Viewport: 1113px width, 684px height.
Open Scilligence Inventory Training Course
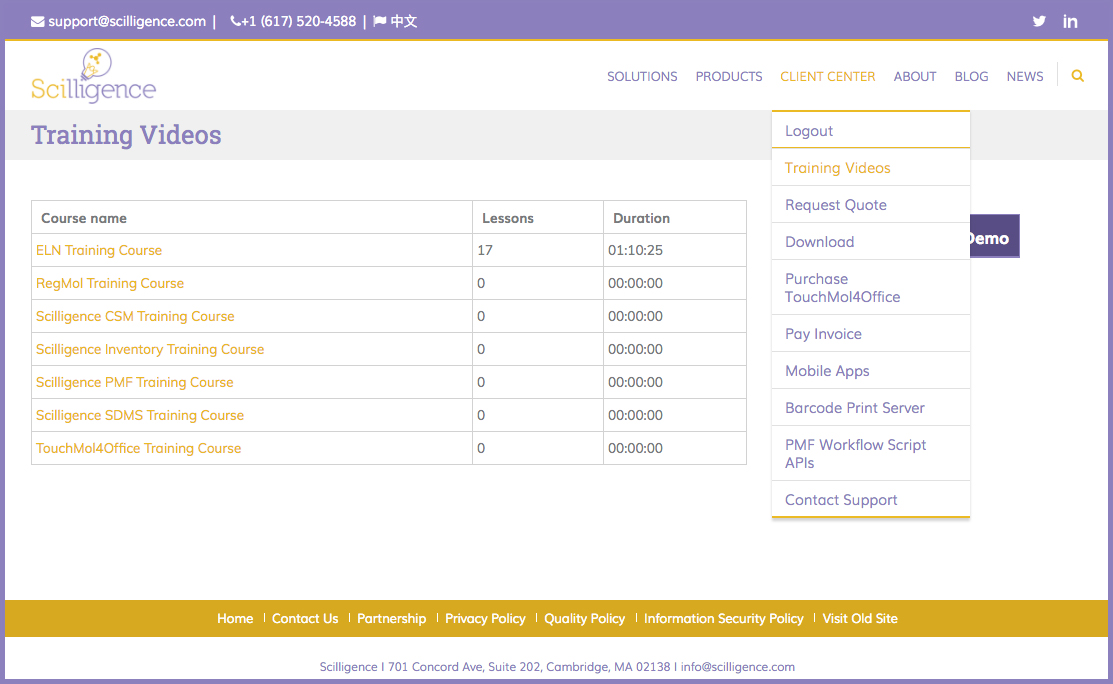click(150, 349)
